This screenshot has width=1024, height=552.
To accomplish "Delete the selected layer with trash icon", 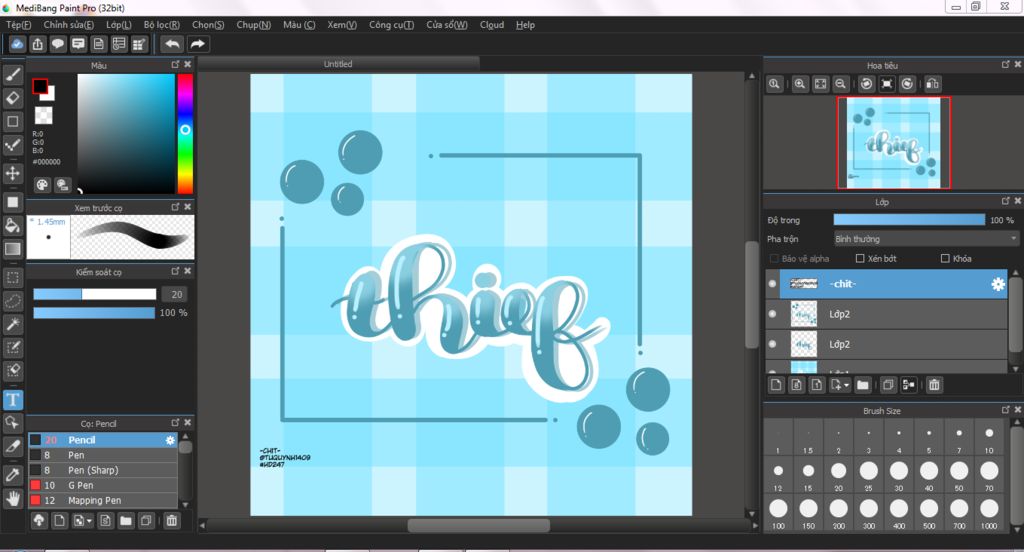I will tap(935, 385).
